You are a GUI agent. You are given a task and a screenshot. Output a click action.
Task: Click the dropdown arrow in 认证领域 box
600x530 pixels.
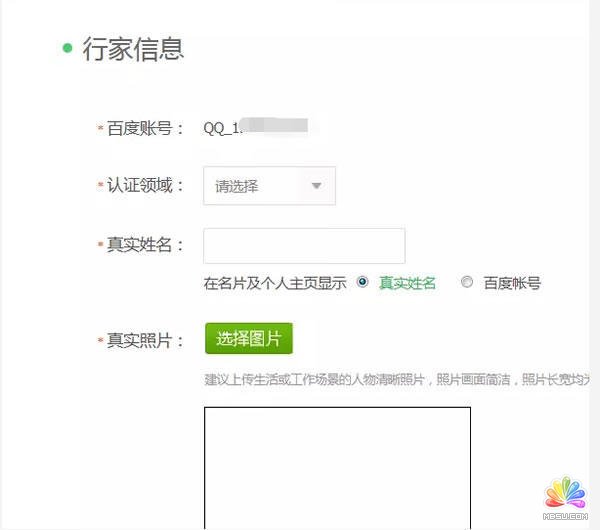(316, 186)
